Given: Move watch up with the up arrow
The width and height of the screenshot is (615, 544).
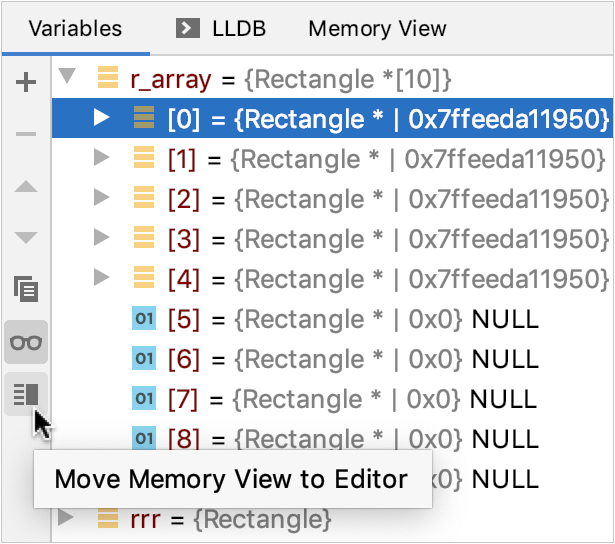Looking at the screenshot, I should click(27, 187).
